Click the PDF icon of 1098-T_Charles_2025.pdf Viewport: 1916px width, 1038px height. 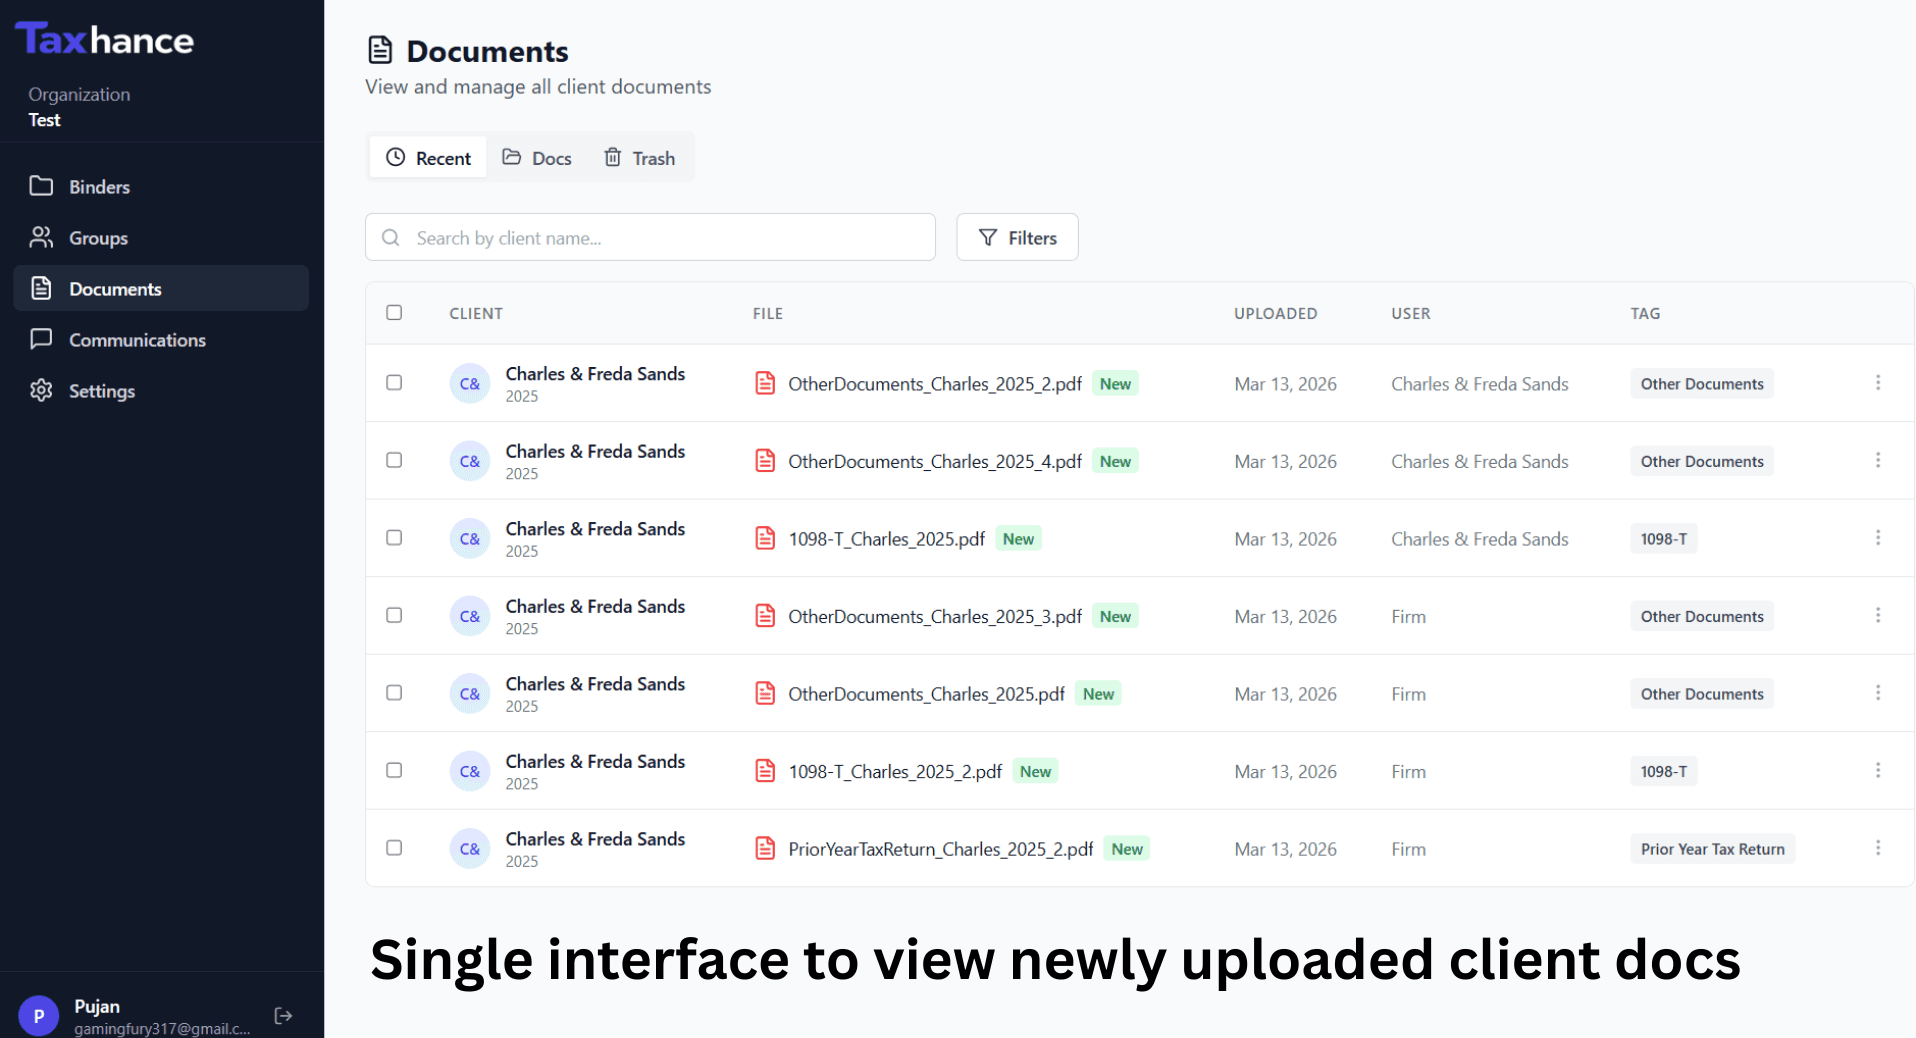click(765, 538)
